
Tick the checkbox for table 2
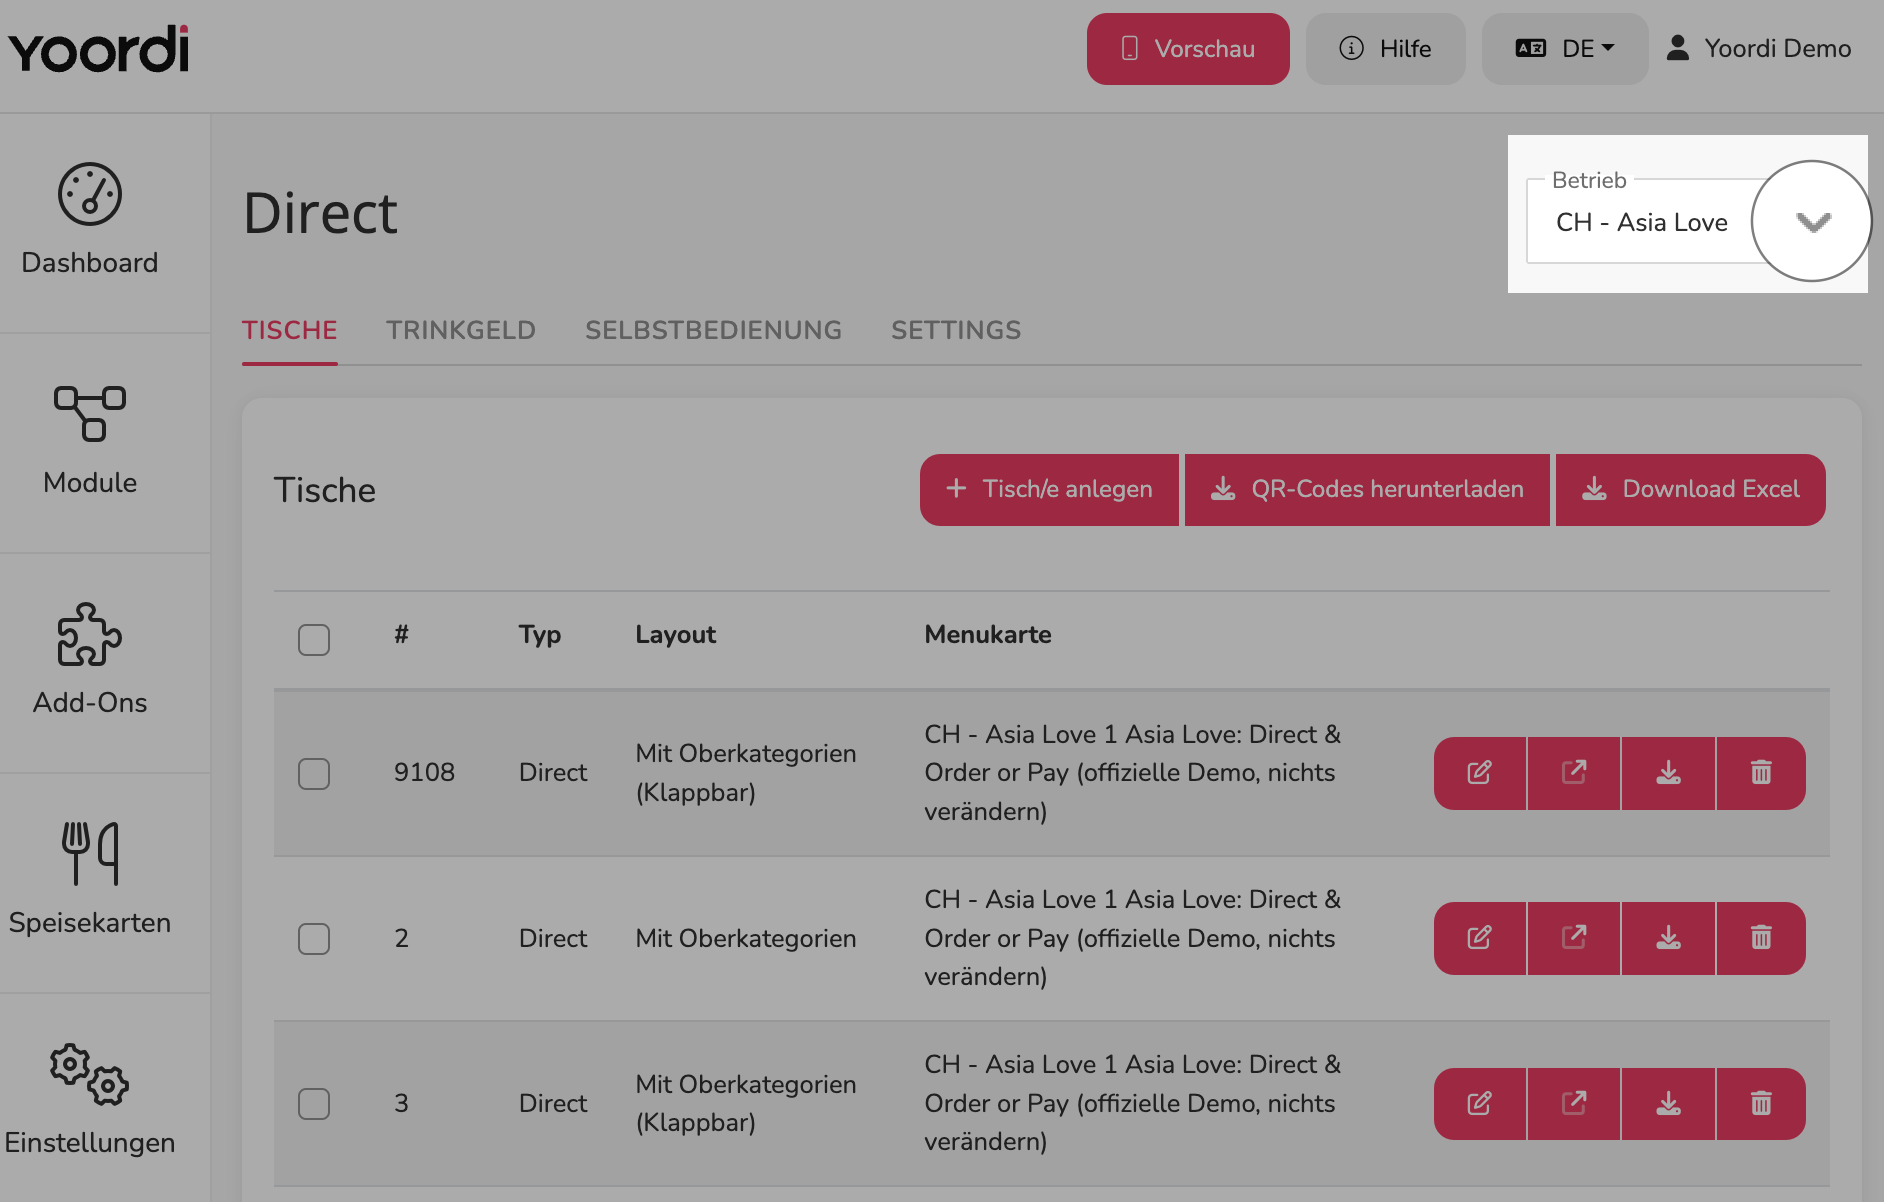tap(314, 938)
